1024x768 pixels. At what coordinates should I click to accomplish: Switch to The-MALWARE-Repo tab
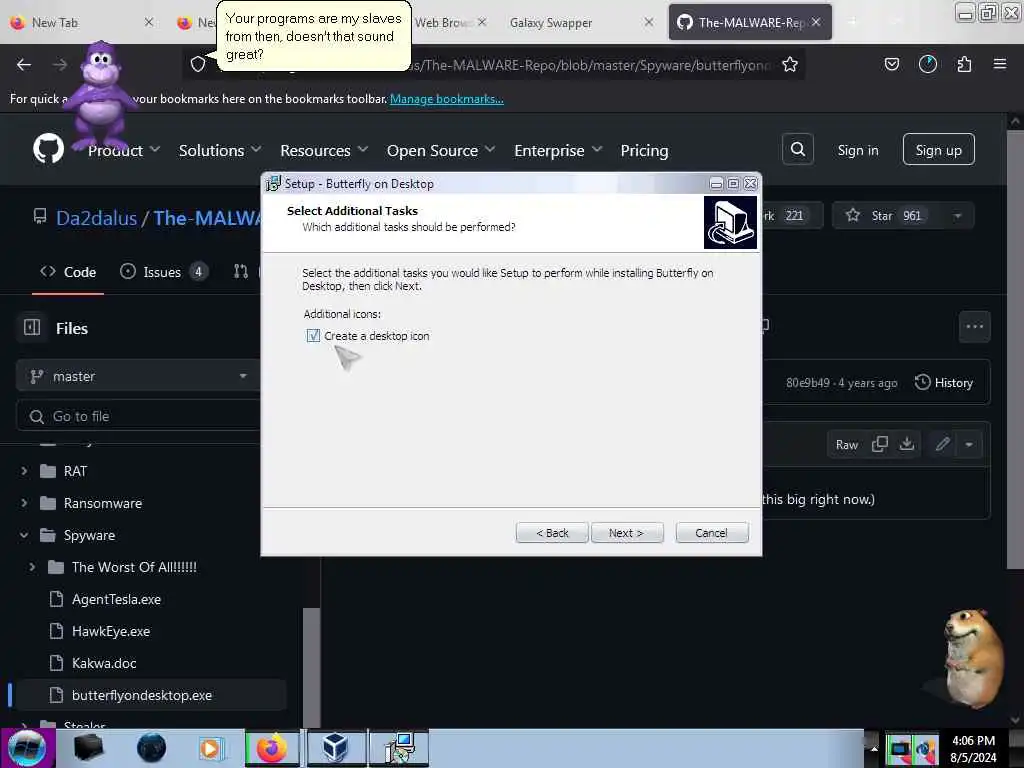[x=750, y=22]
